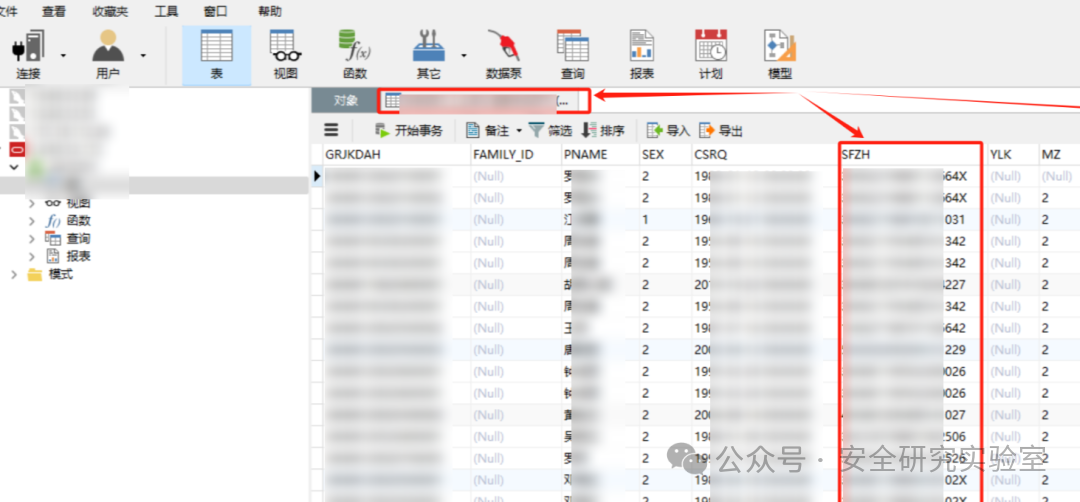The width and height of the screenshot is (1080, 502).
Task: Open the dropdown arrow beside 连接
Action: [x=63, y=55]
